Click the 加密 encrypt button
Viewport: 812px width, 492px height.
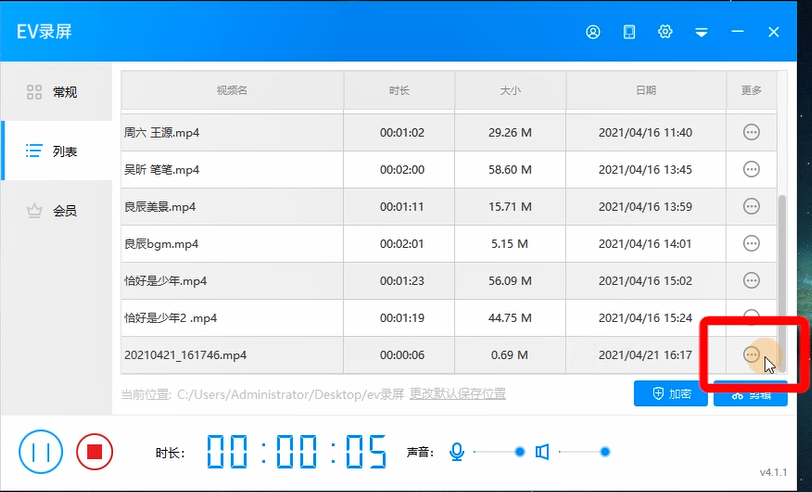point(671,394)
